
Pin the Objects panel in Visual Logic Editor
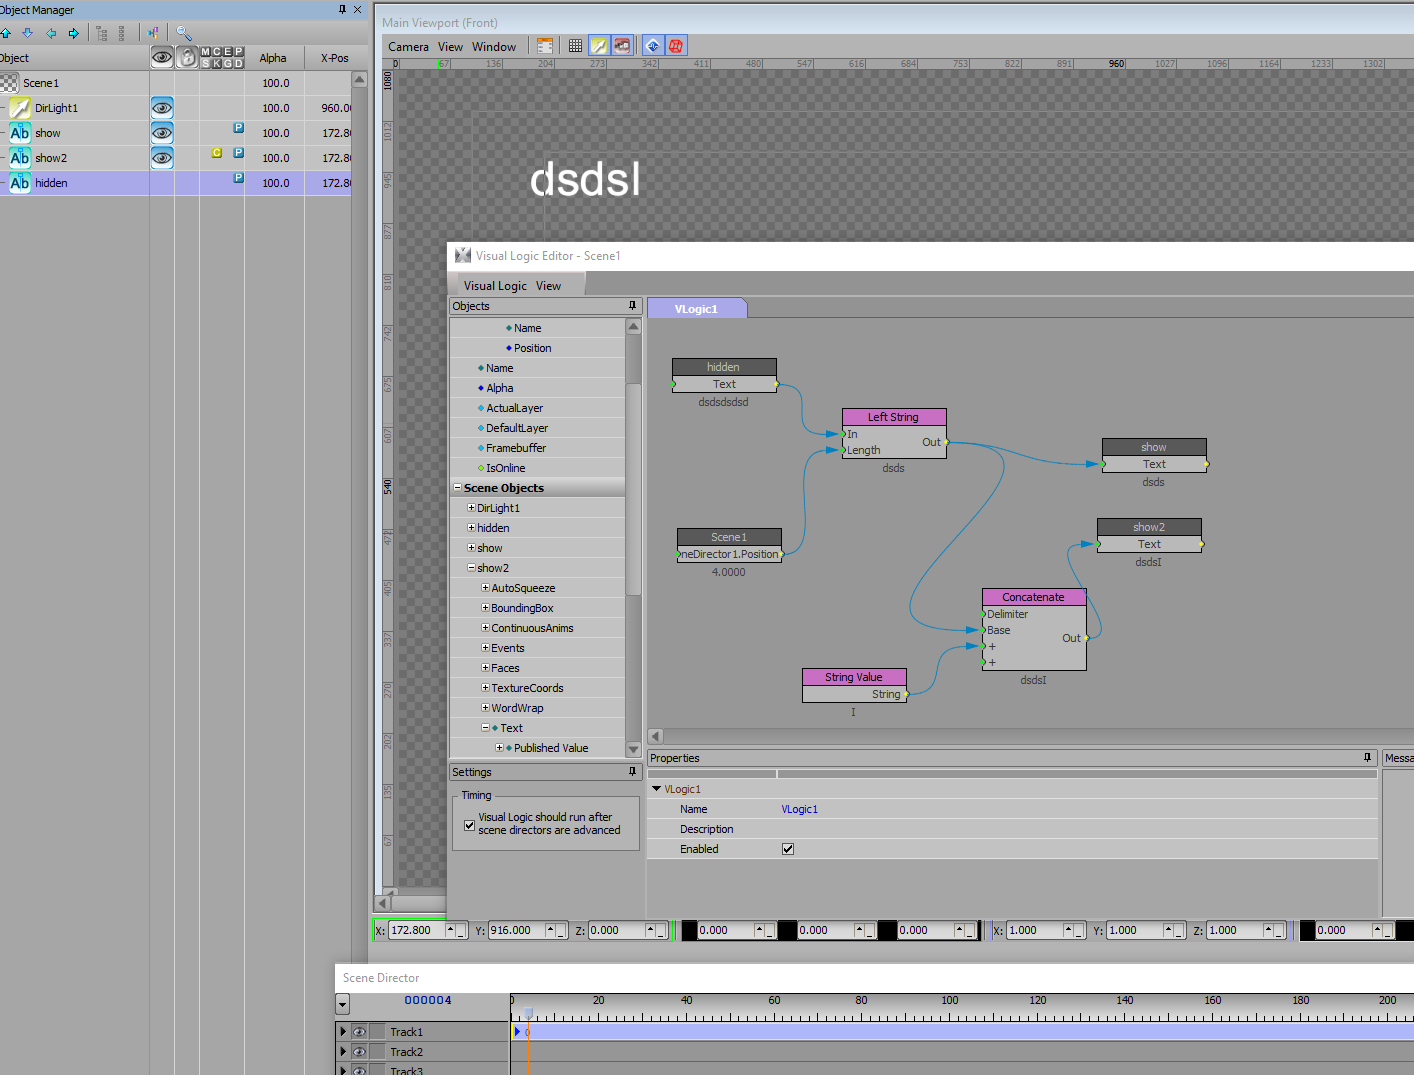pyautogui.click(x=632, y=306)
